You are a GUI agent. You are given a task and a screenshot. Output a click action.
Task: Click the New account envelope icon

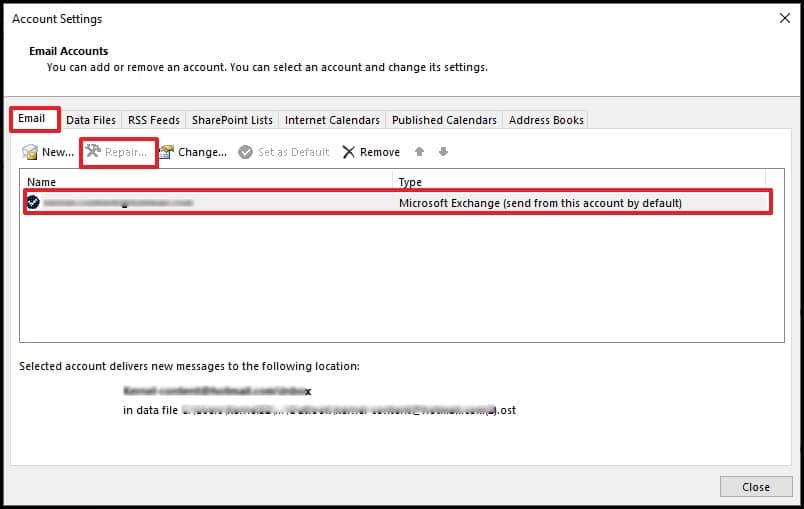[x=30, y=152]
